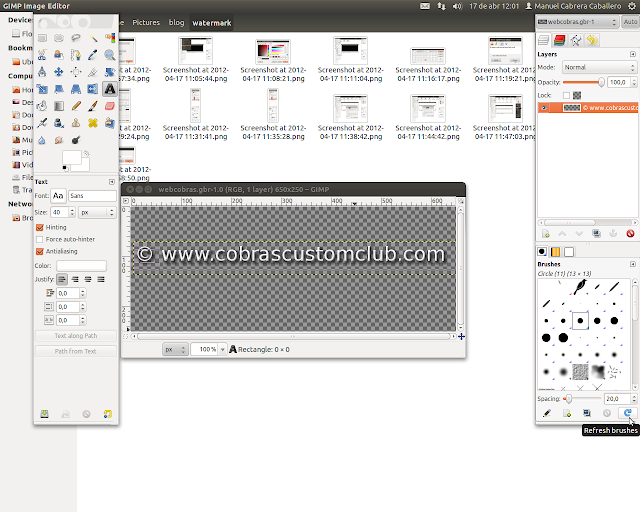Toggle the Antialiasing checkbox
Screen dimensions: 640x512
pyautogui.click(x=40, y=252)
